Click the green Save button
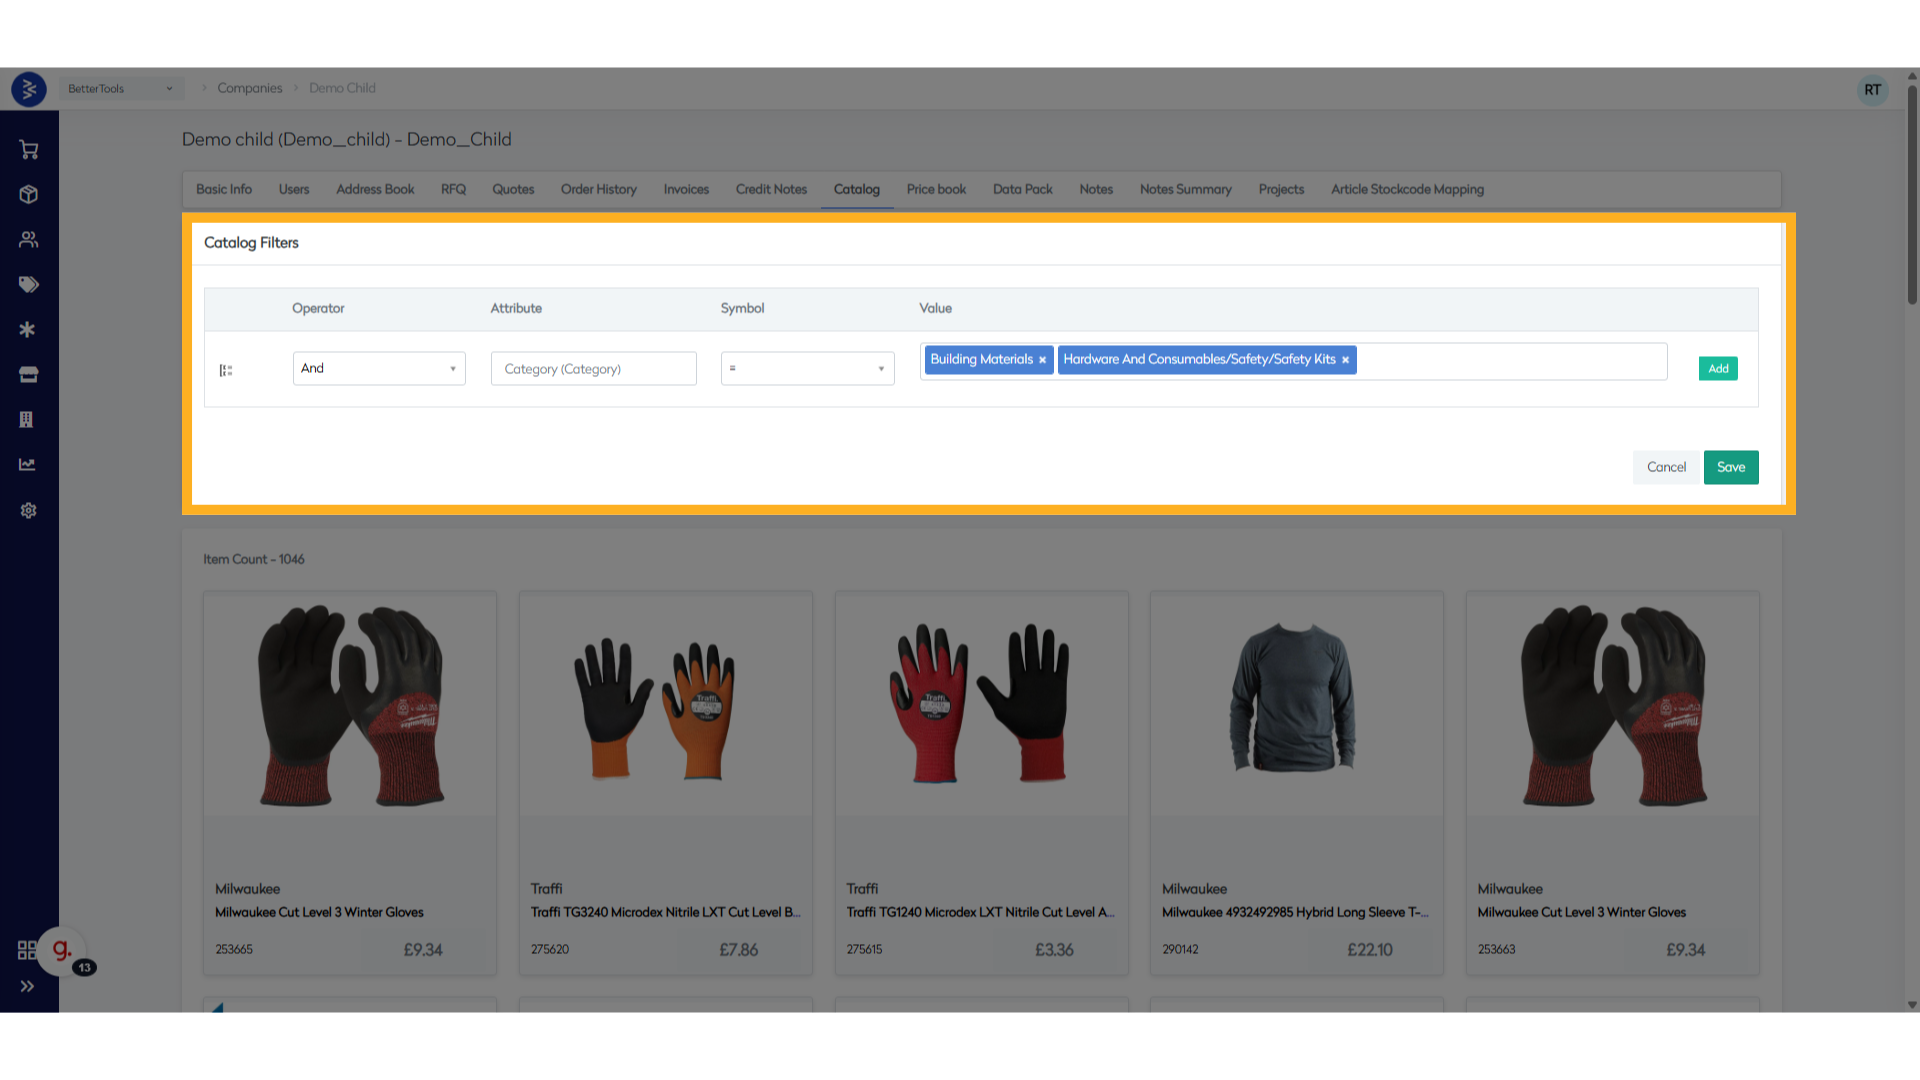 tap(1730, 467)
